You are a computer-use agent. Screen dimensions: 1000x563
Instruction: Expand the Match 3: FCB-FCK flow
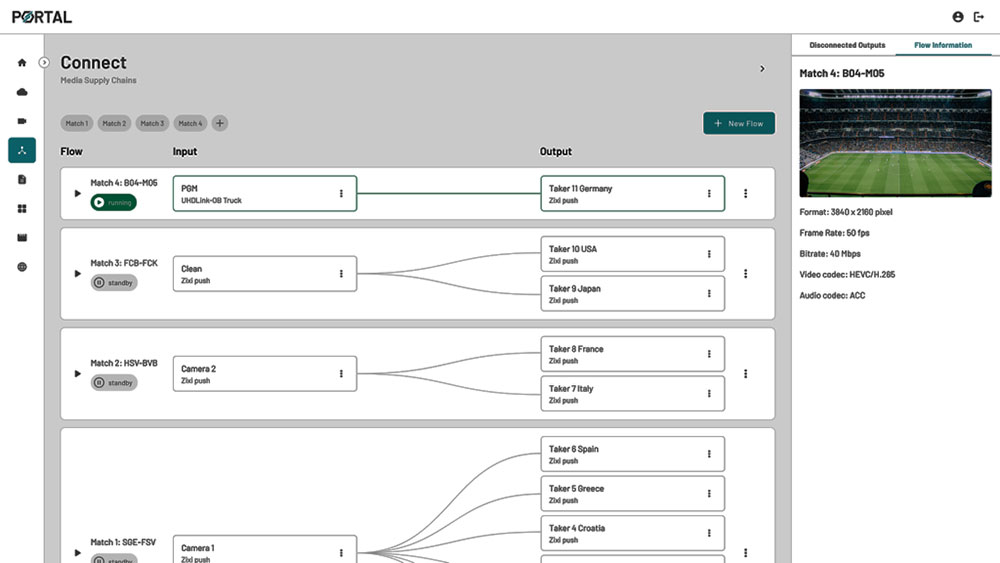(78, 274)
